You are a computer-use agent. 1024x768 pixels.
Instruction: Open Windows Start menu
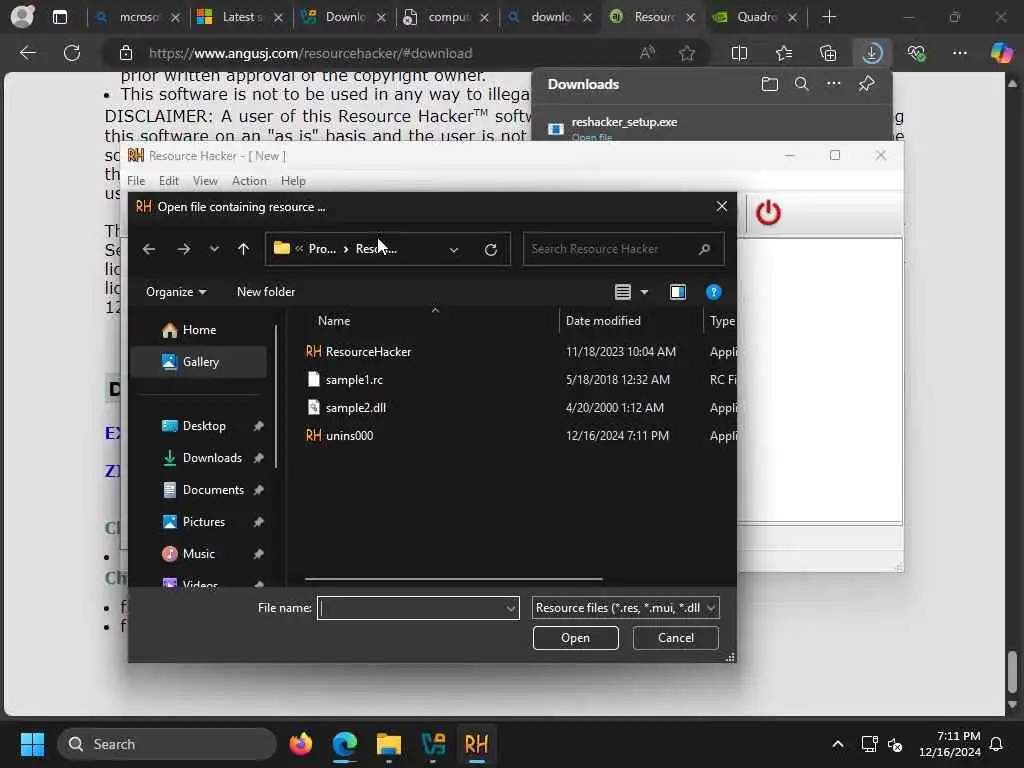(x=32, y=744)
